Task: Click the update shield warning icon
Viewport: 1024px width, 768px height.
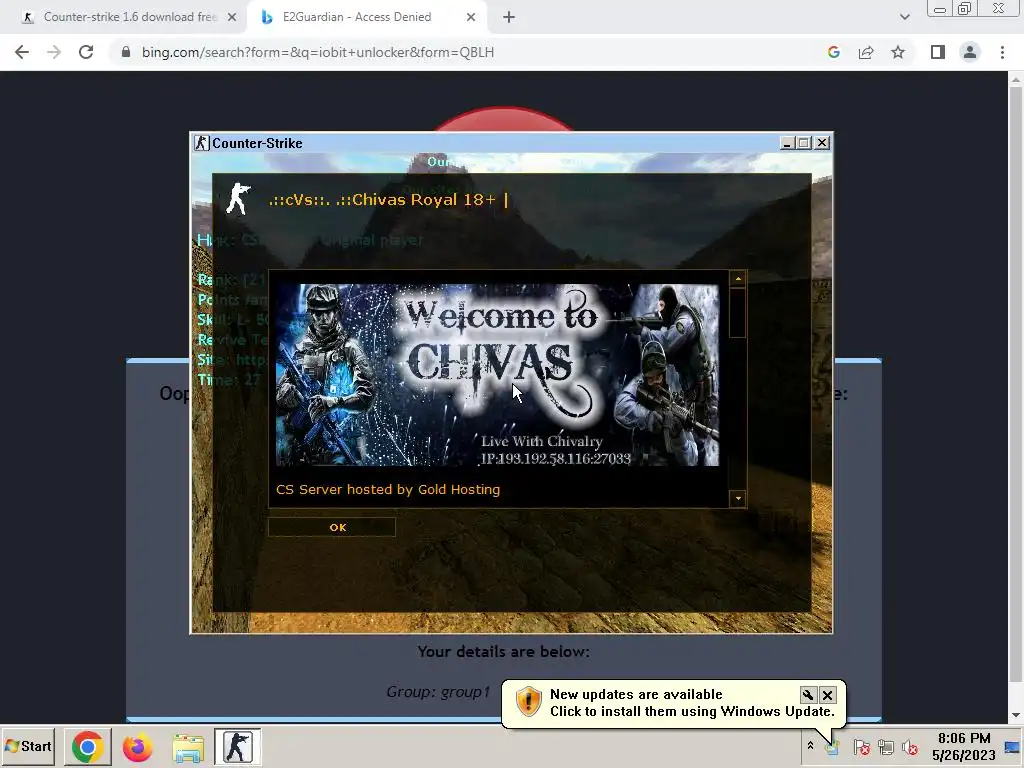Action: click(x=528, y=701)
